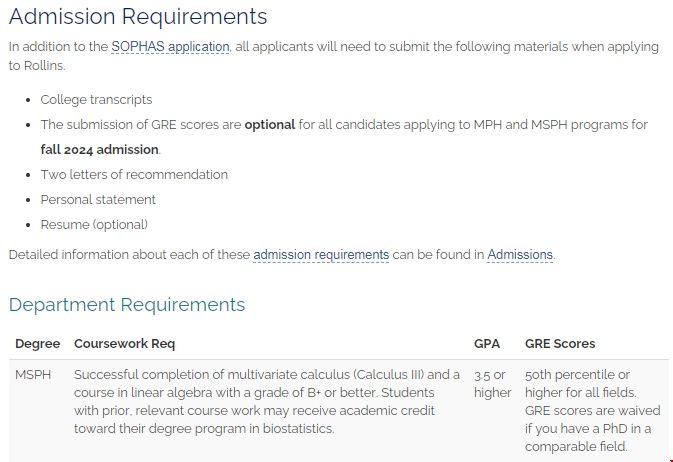Click the Personal statement list item

click(x=98, y=200)
